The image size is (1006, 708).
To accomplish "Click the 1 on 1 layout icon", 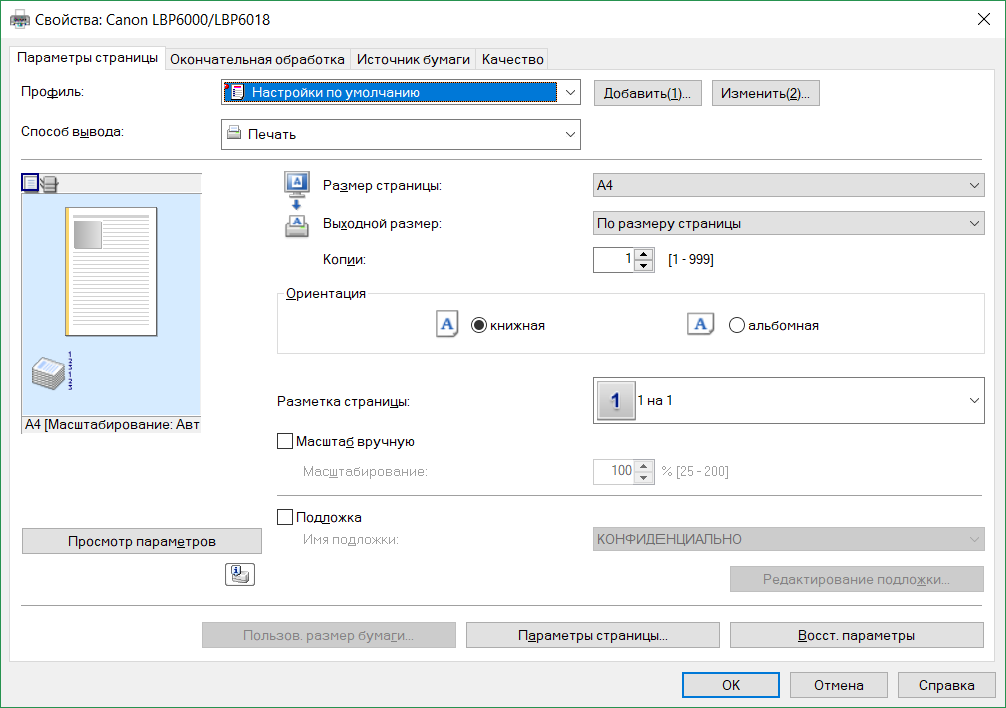I will coord(616,400).
